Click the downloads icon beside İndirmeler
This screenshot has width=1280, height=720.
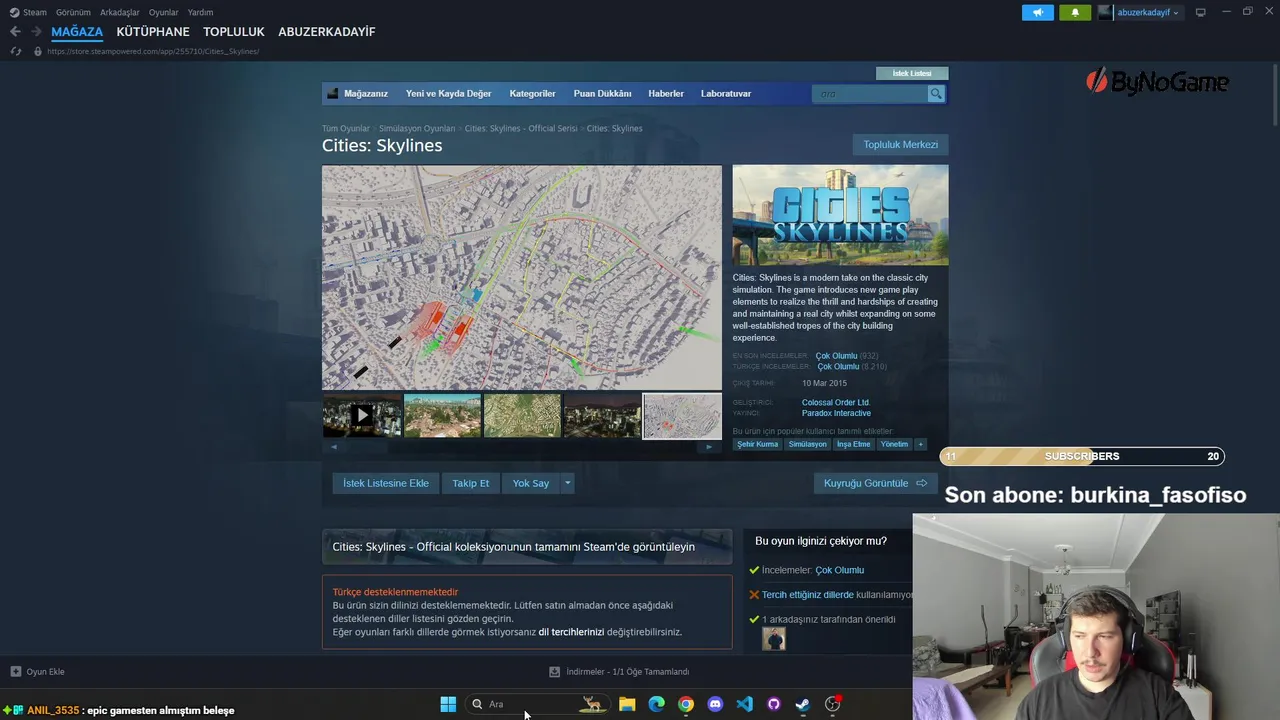555,672
